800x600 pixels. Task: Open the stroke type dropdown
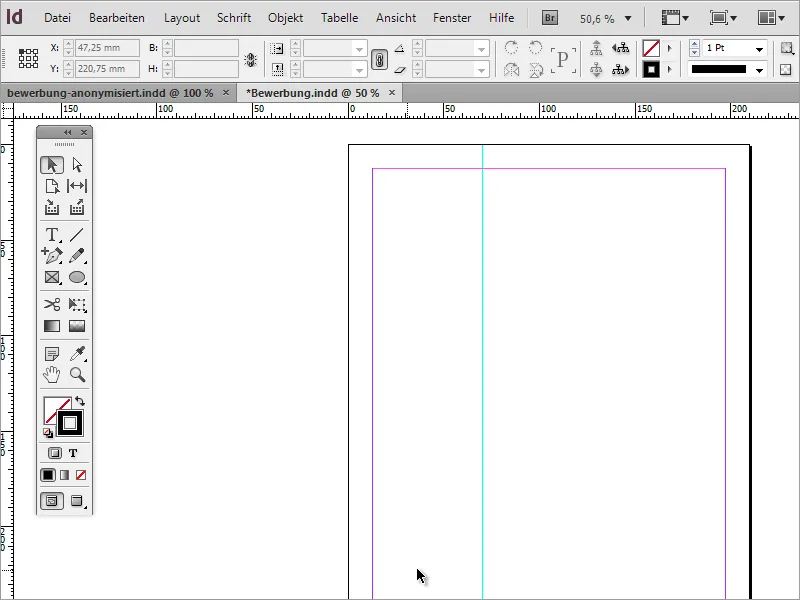coord(759,70)
